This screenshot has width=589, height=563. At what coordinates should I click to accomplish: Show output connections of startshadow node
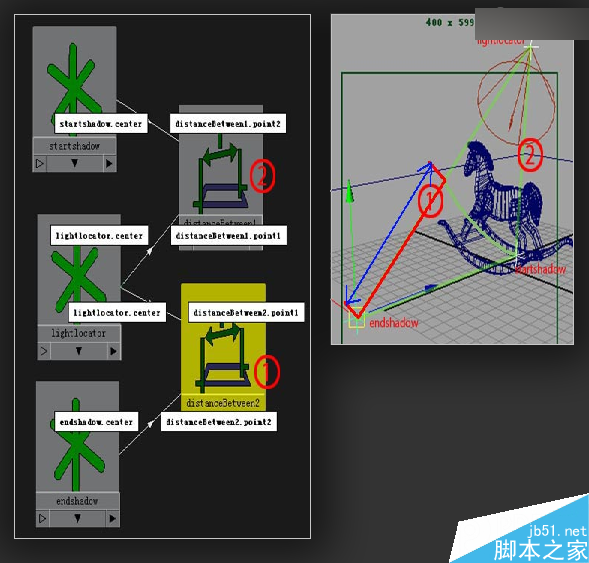[109, 164]
